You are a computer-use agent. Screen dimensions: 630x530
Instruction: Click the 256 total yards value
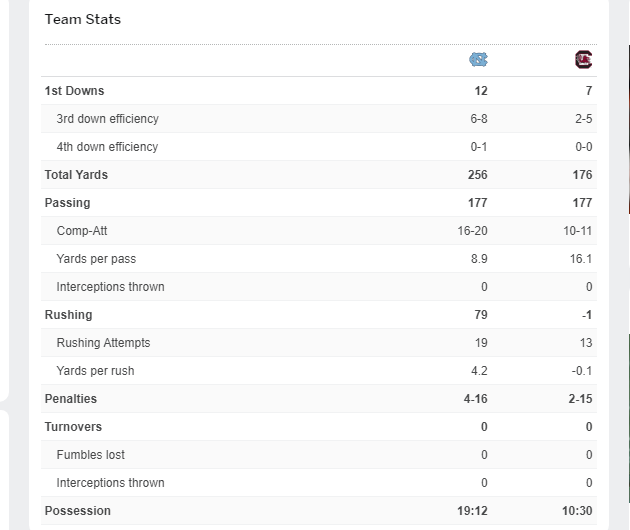click(477, 175)
